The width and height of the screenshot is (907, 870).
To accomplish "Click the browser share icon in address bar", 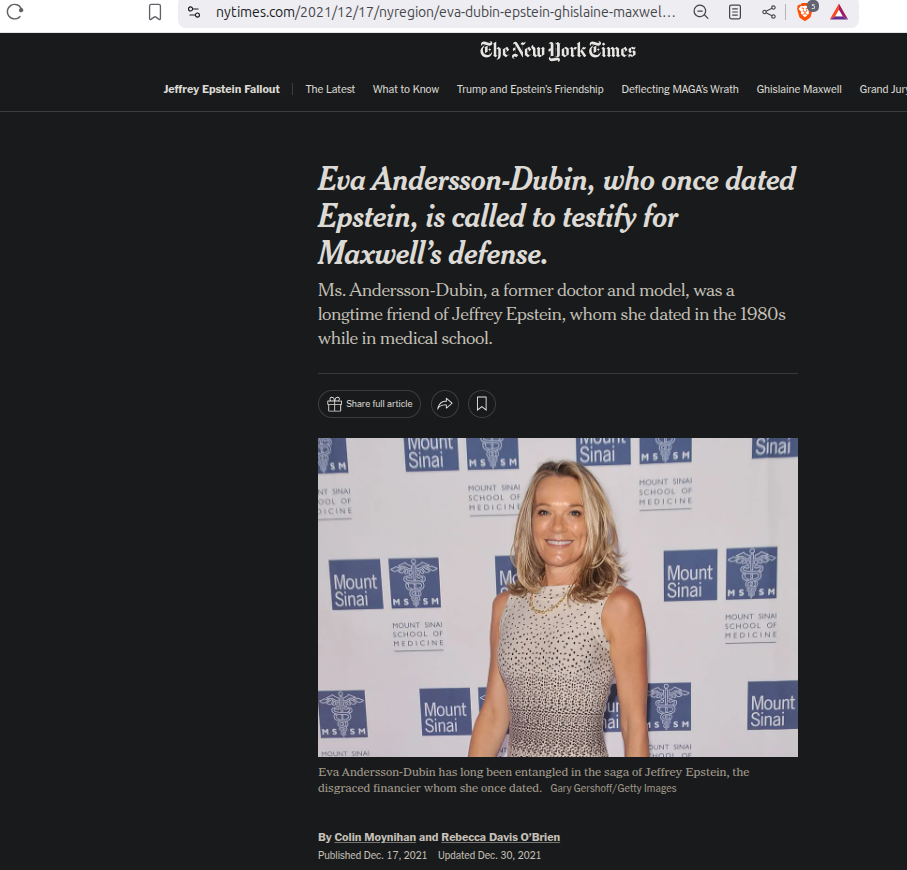I will tap(769, 12).
